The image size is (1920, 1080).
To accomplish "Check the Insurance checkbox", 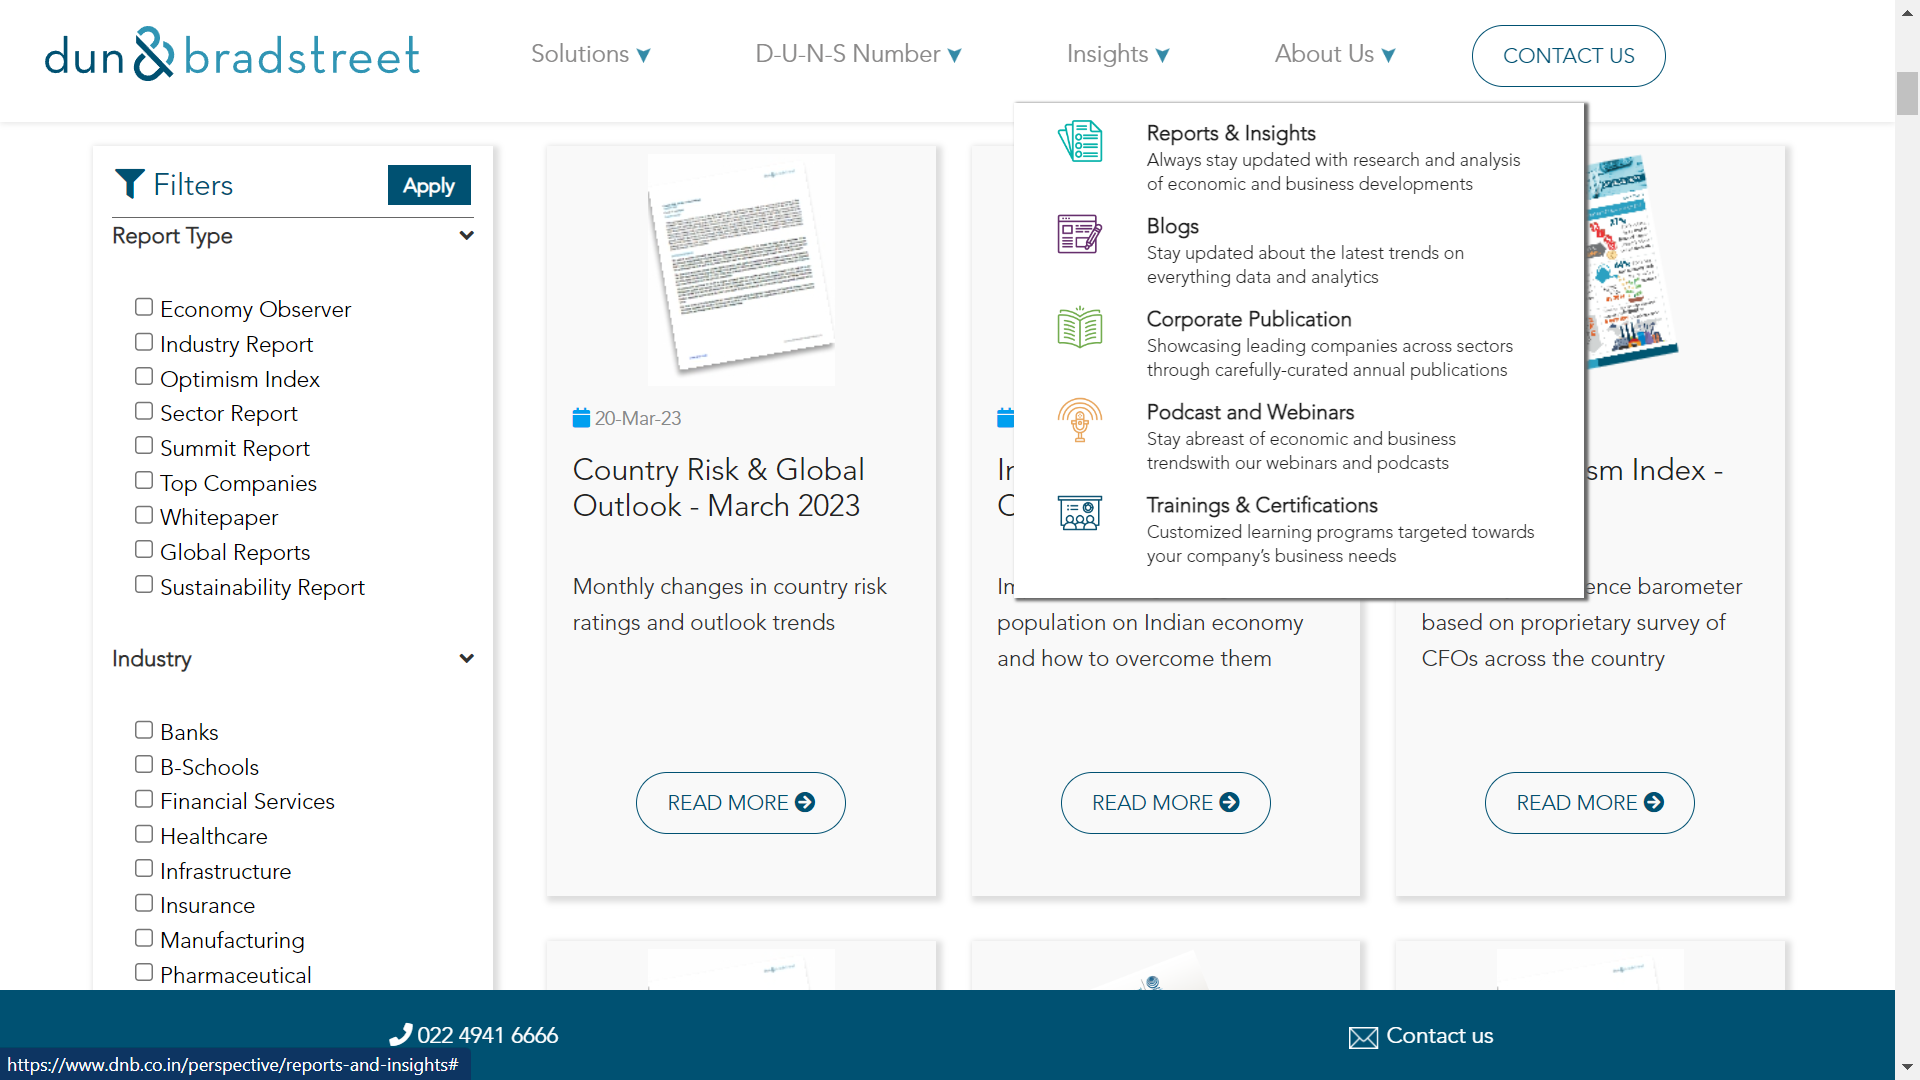I will [144, 903].
